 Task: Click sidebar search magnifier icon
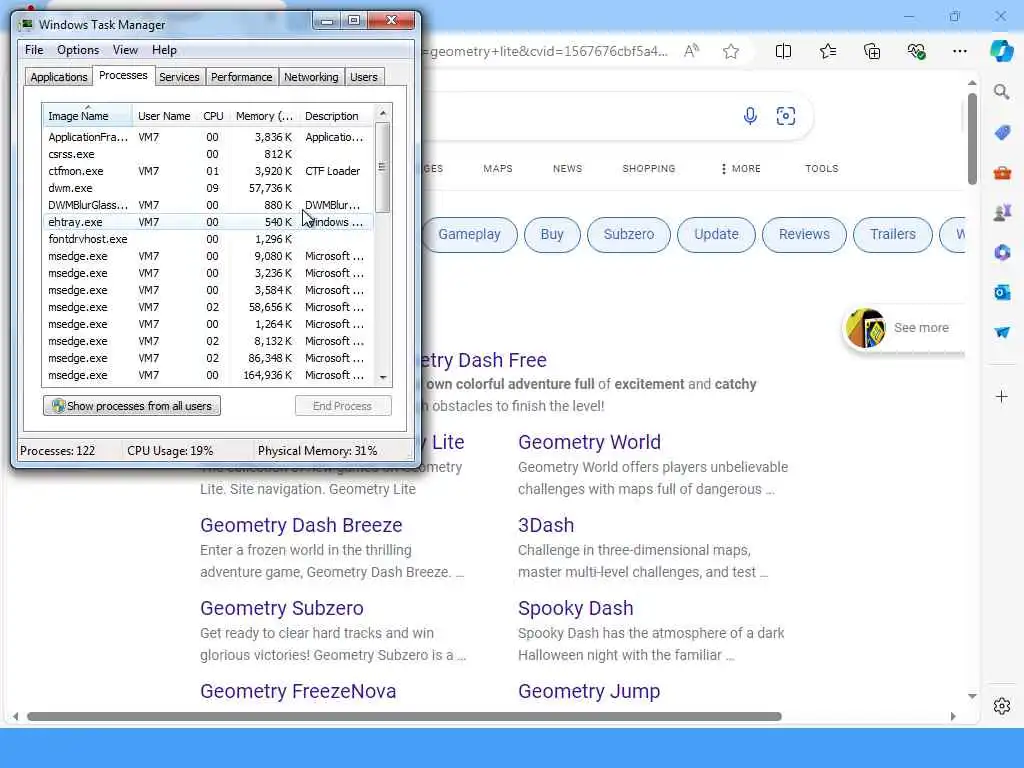pos(1002,92)
